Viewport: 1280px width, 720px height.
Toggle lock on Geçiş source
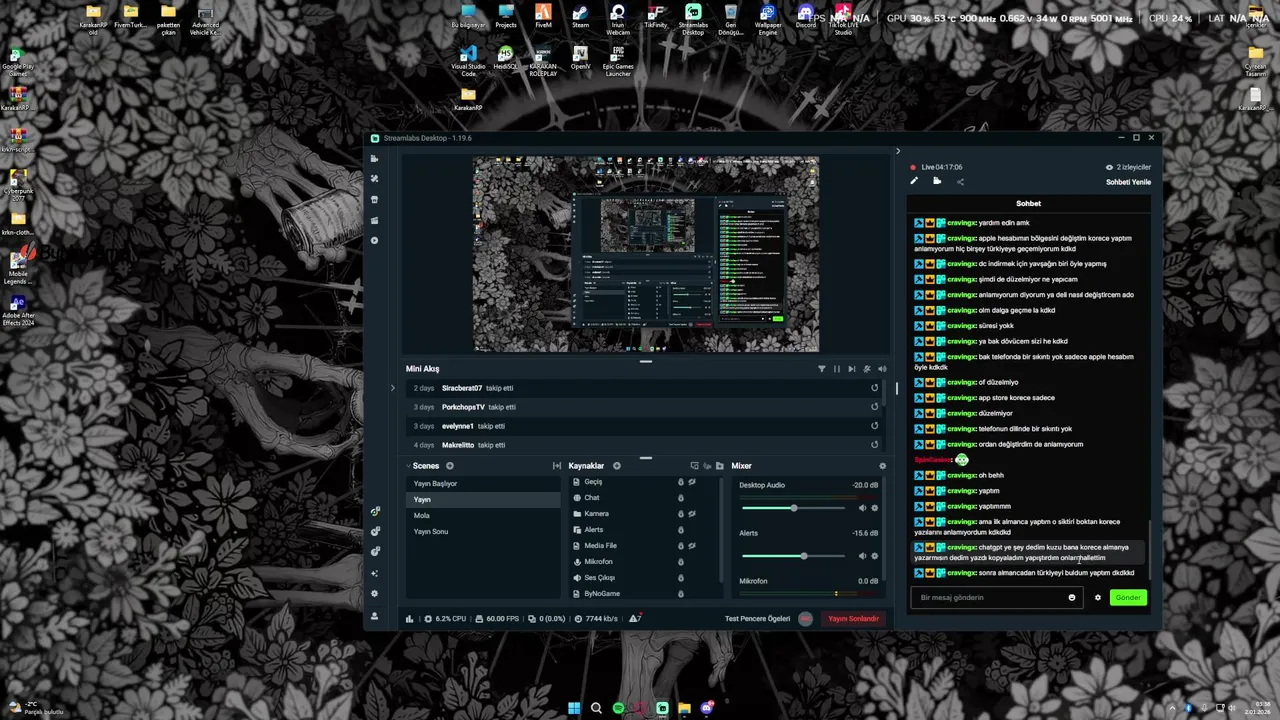[x=681, y=482]
